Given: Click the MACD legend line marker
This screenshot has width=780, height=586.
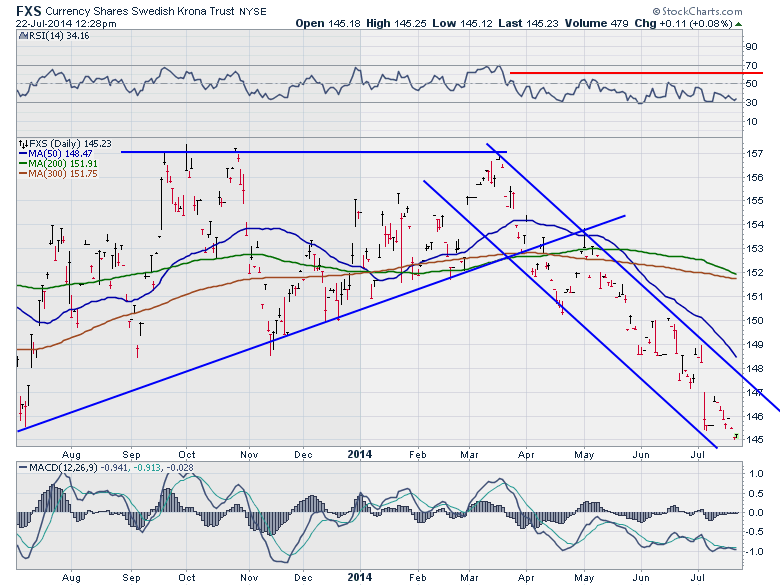Looking at the screenshot, I should [23, 468].
